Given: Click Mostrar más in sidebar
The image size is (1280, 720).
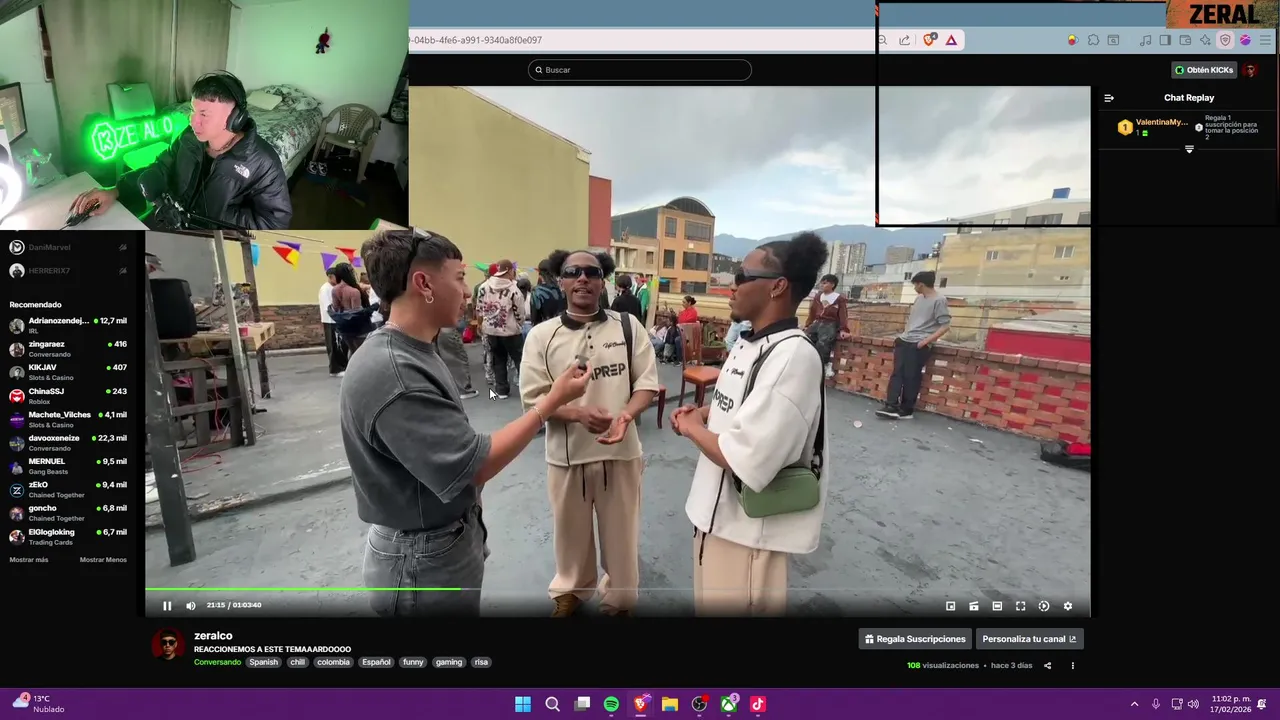Looking at the screenshot, I should [29, 560].
